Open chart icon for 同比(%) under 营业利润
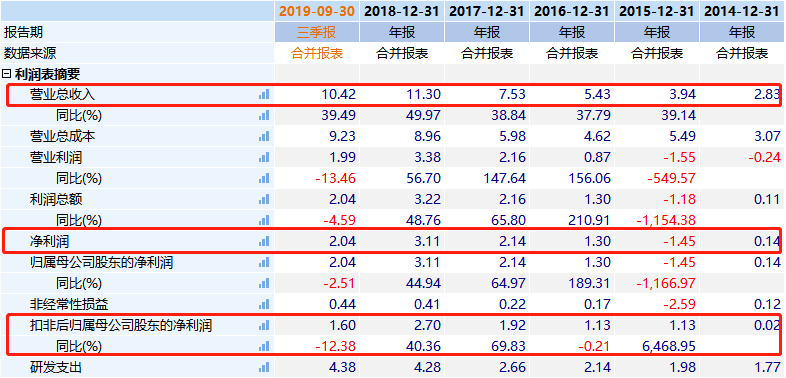Image resolution: width=786 pixels, height=378 pixels. pyautogui.click(x=264, y=178)
